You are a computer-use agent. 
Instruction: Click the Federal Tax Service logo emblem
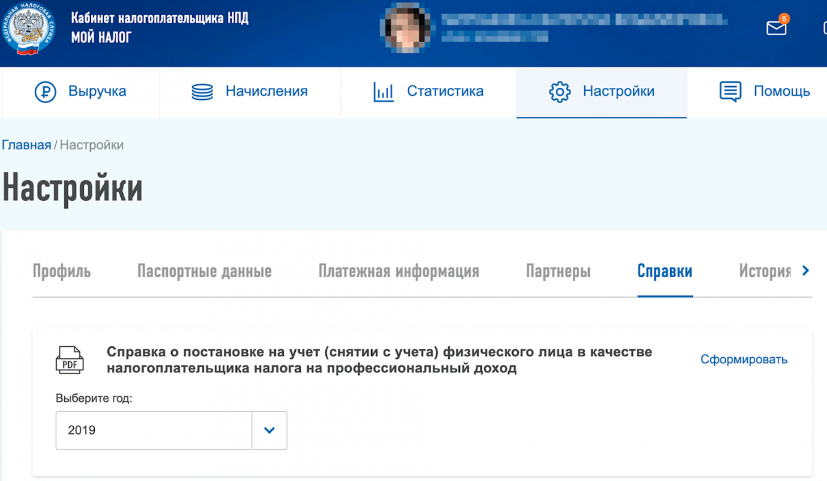point(30,30)
